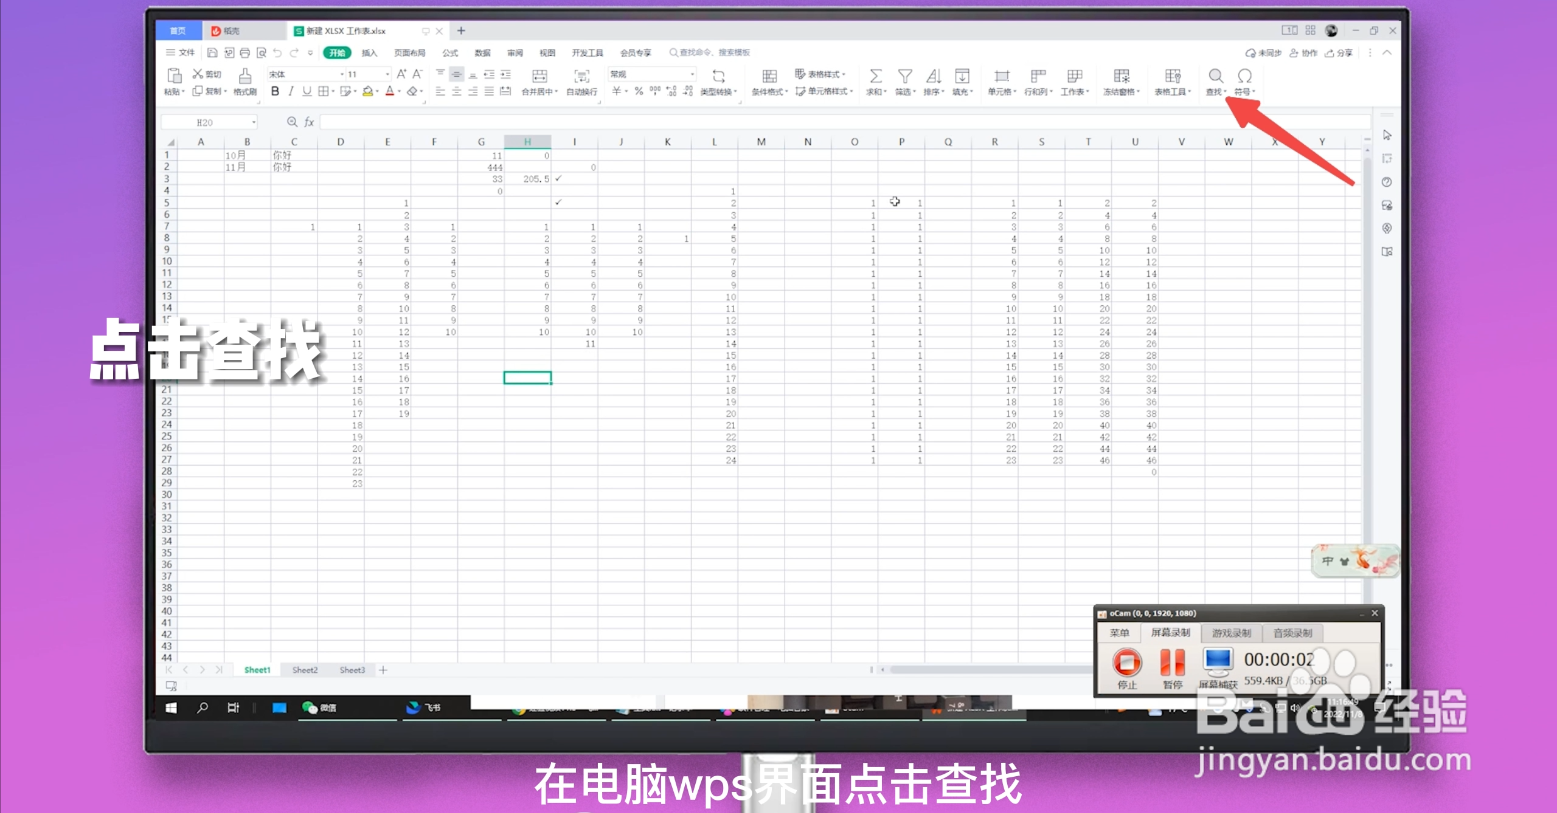Click the insert function fx icon
Viewport: 1557px width, 813px height.
coord(309,122)
